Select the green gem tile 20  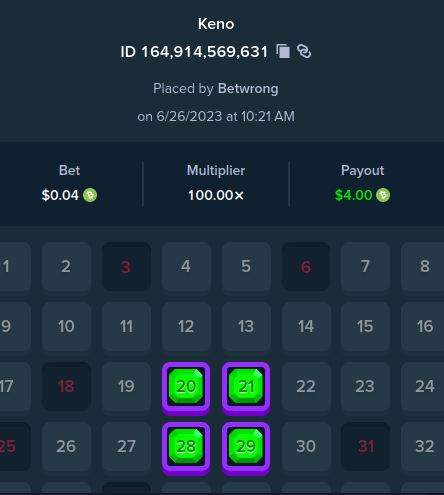click(186, 388)
